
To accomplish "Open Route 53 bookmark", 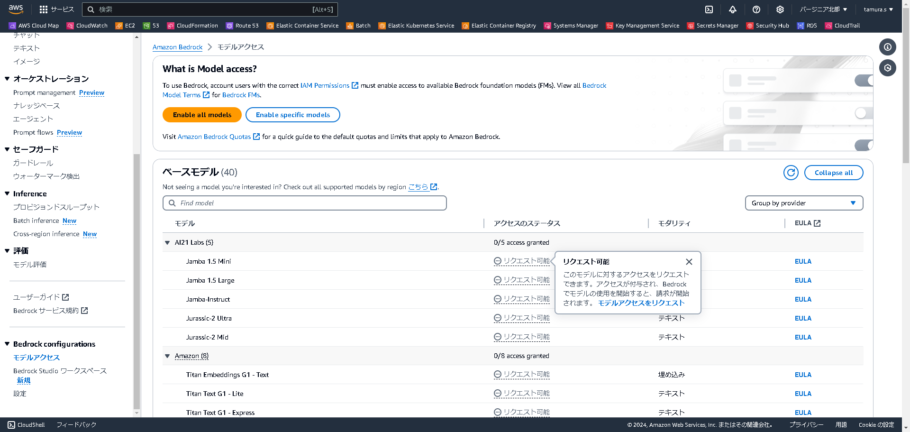I will pos(242,26).
